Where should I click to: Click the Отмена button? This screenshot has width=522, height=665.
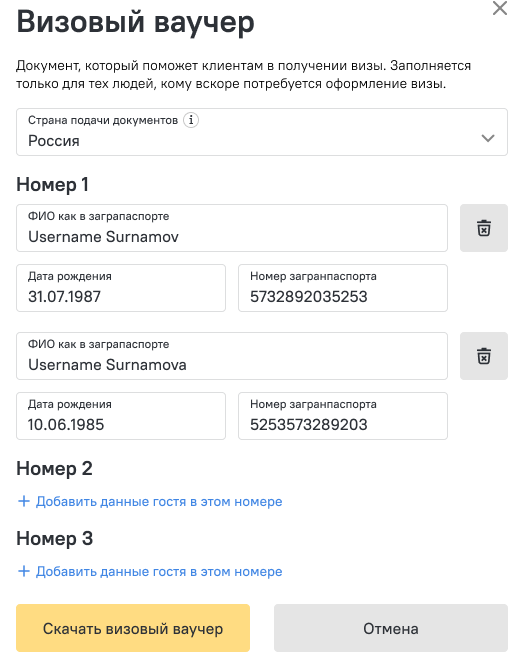click(x=391, y=628)
